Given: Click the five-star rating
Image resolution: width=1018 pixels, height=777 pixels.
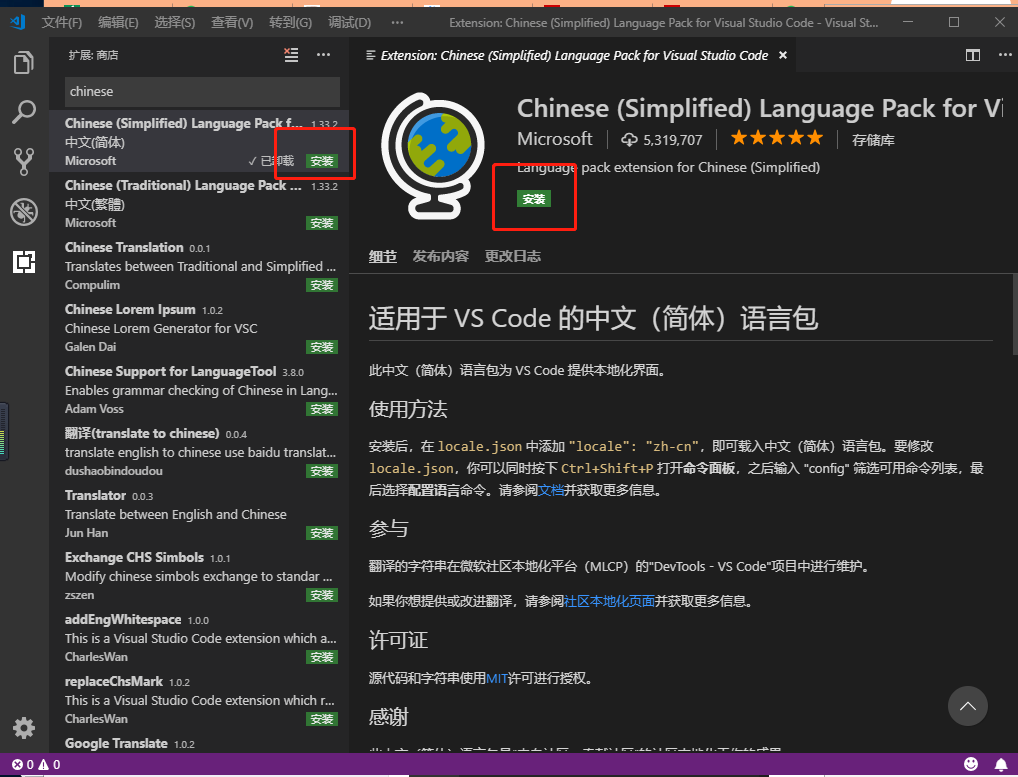Looking at the screenshot, I should coord(776,138).
